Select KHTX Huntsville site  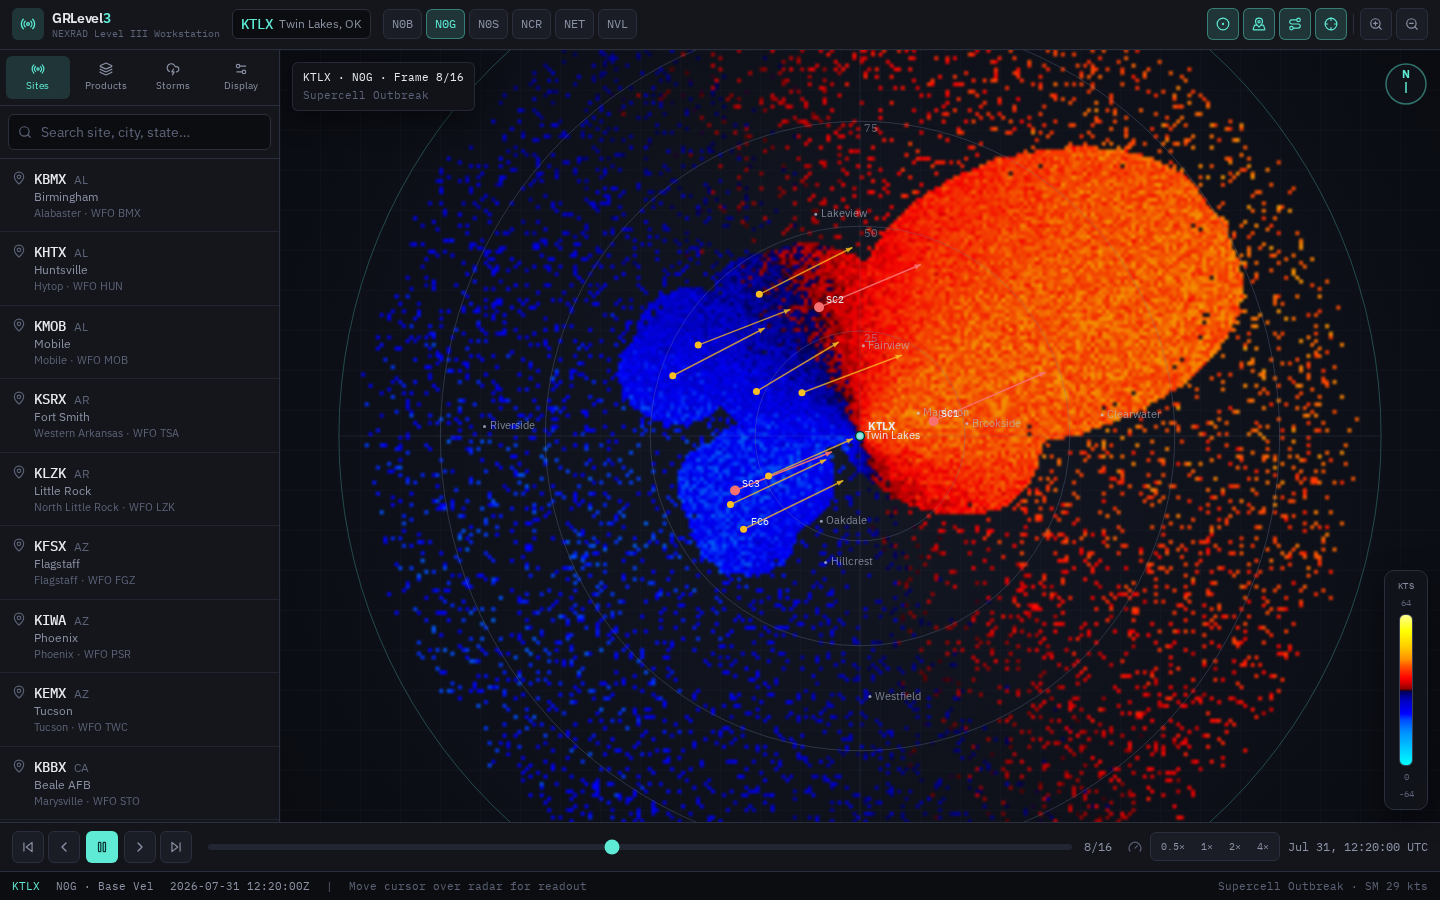(140, 268)
